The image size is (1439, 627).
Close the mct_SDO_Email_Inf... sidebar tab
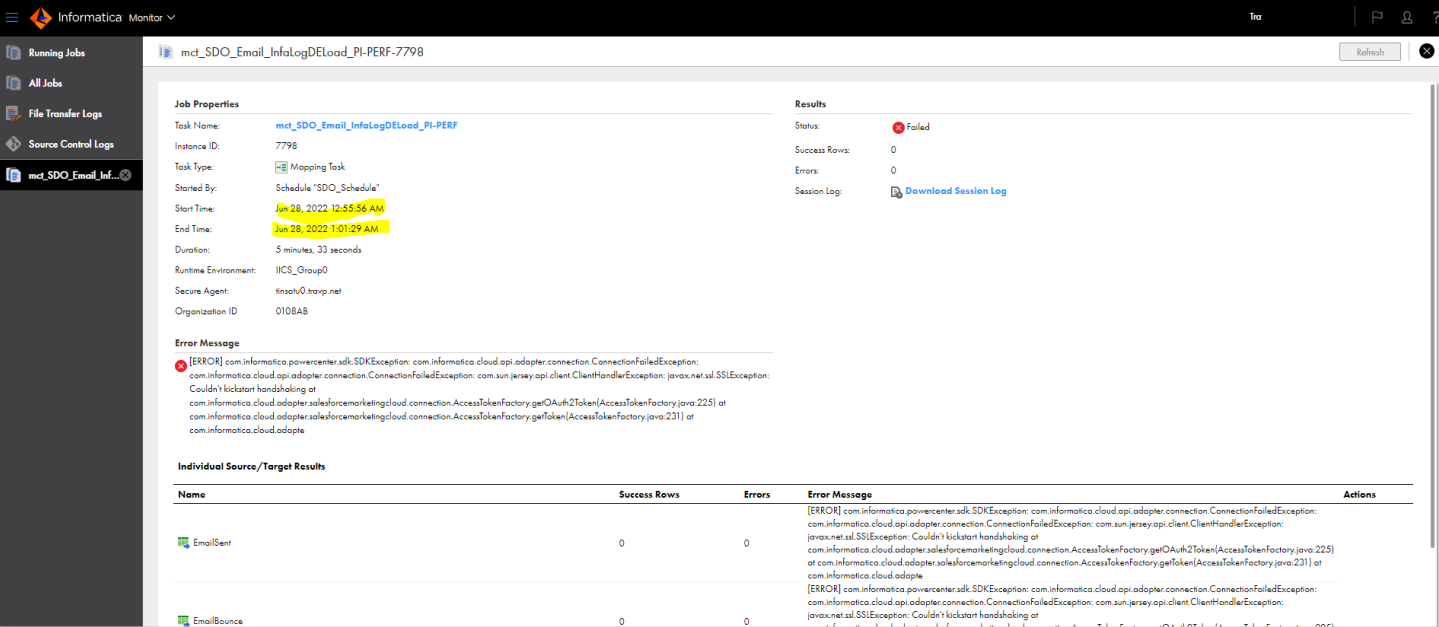pos(126,175)
